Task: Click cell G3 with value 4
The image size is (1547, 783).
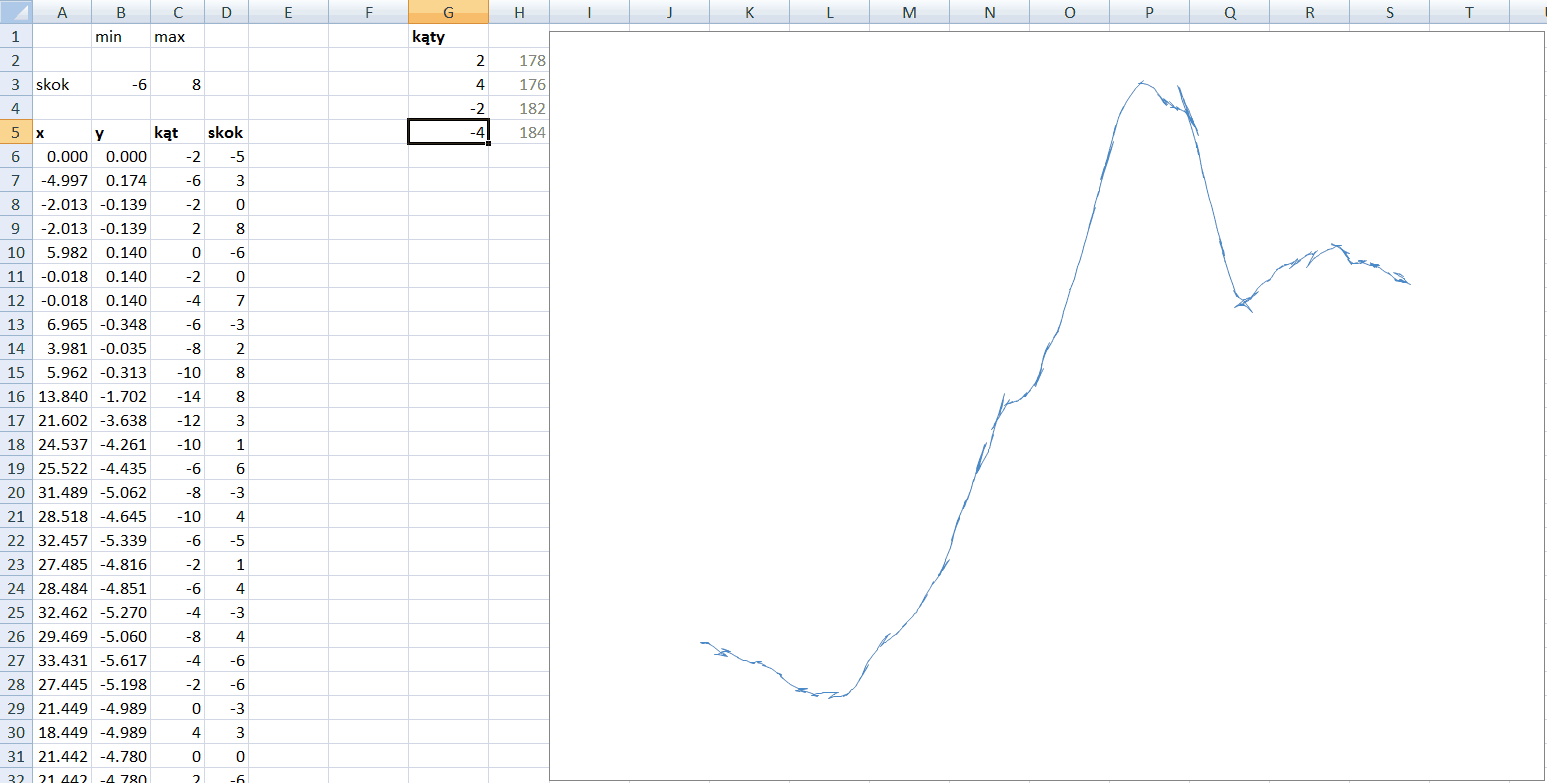Action: pos(448,85)
